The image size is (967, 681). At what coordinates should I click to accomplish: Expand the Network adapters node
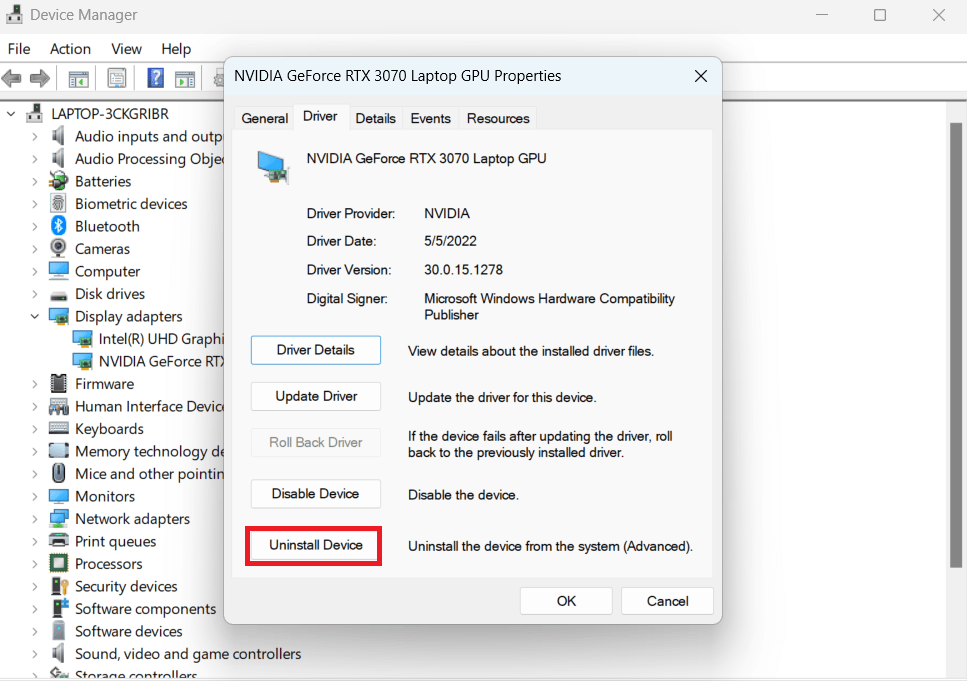35,519
